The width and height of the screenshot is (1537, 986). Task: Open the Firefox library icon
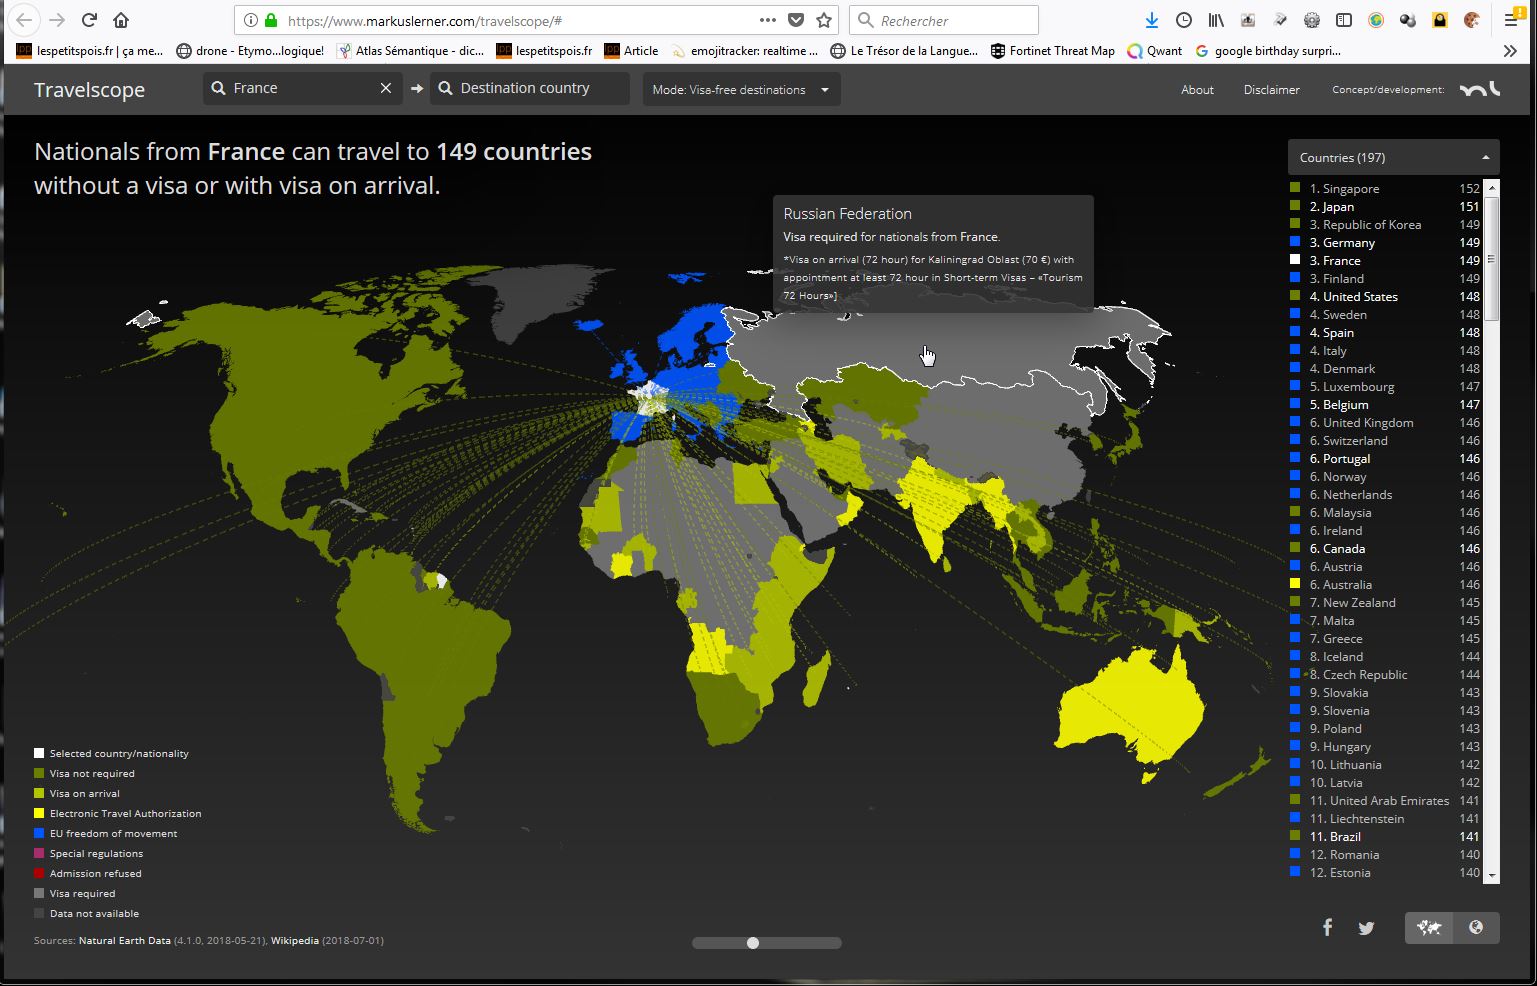coord(1215,20)
